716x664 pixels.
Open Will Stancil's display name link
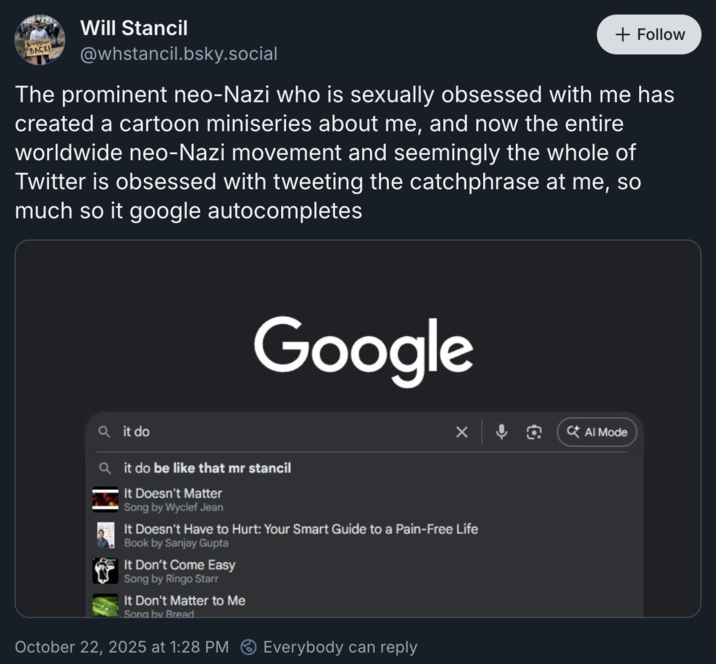tap(133, 28)
